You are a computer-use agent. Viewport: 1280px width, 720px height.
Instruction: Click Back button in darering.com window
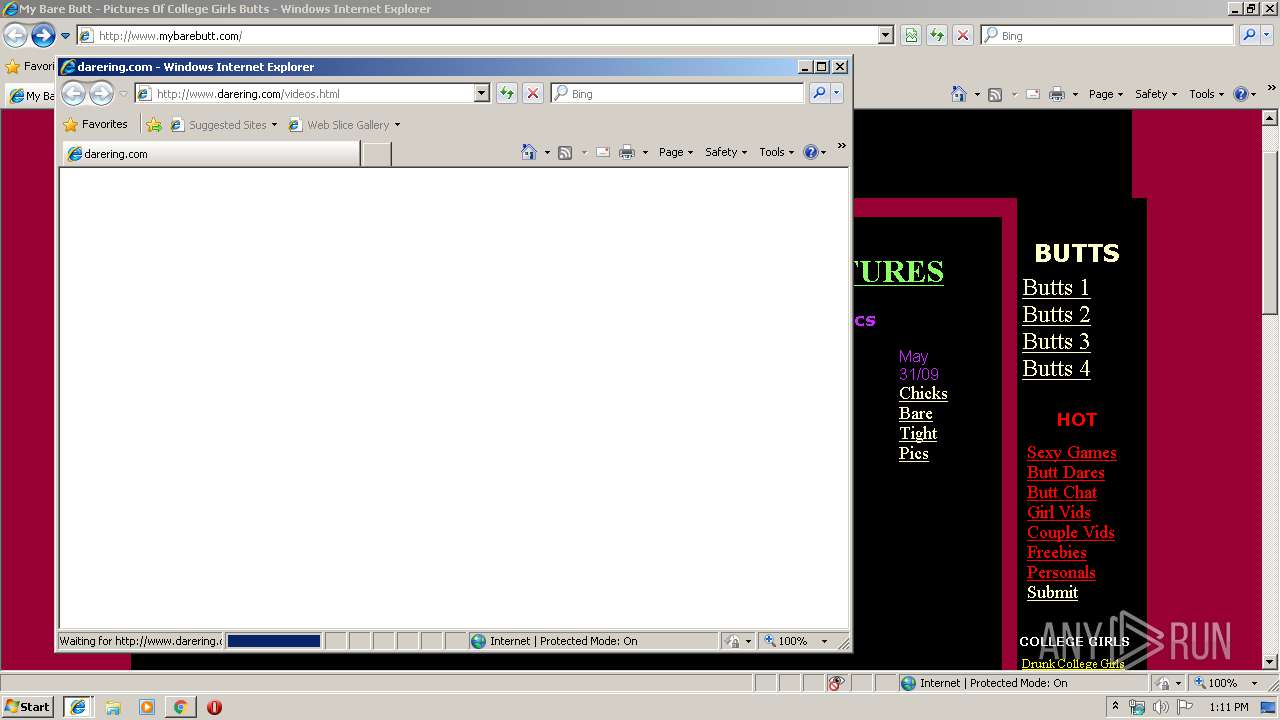[73, 94]
